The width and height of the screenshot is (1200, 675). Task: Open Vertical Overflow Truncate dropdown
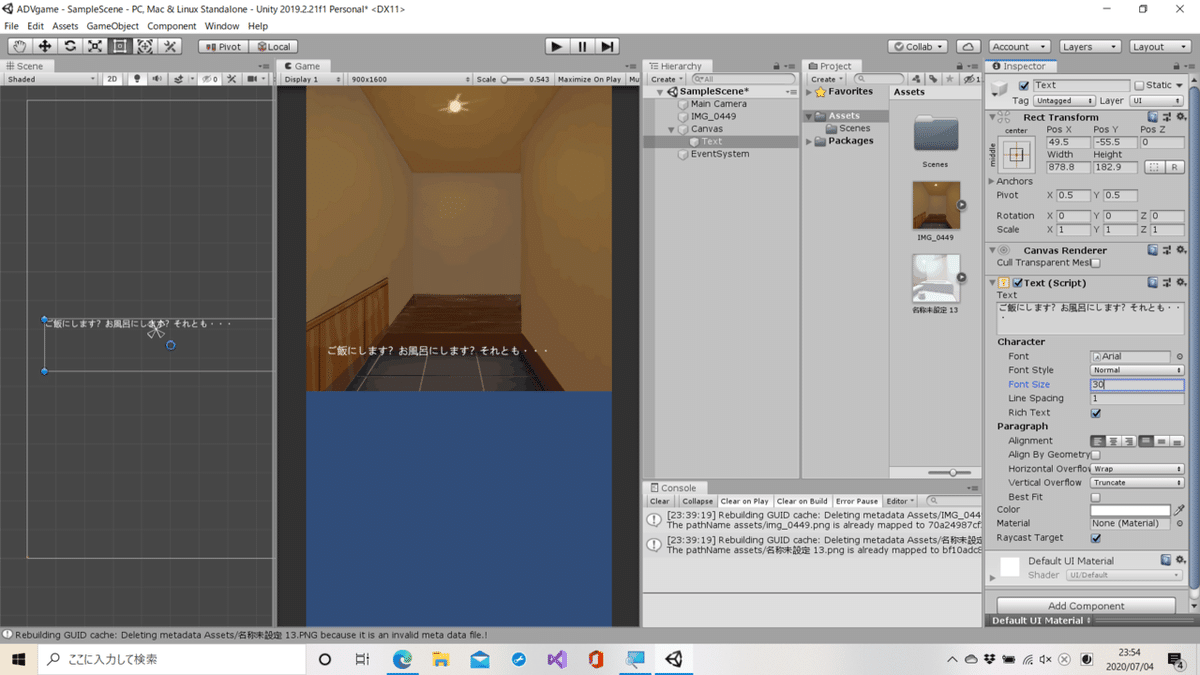1137,482
